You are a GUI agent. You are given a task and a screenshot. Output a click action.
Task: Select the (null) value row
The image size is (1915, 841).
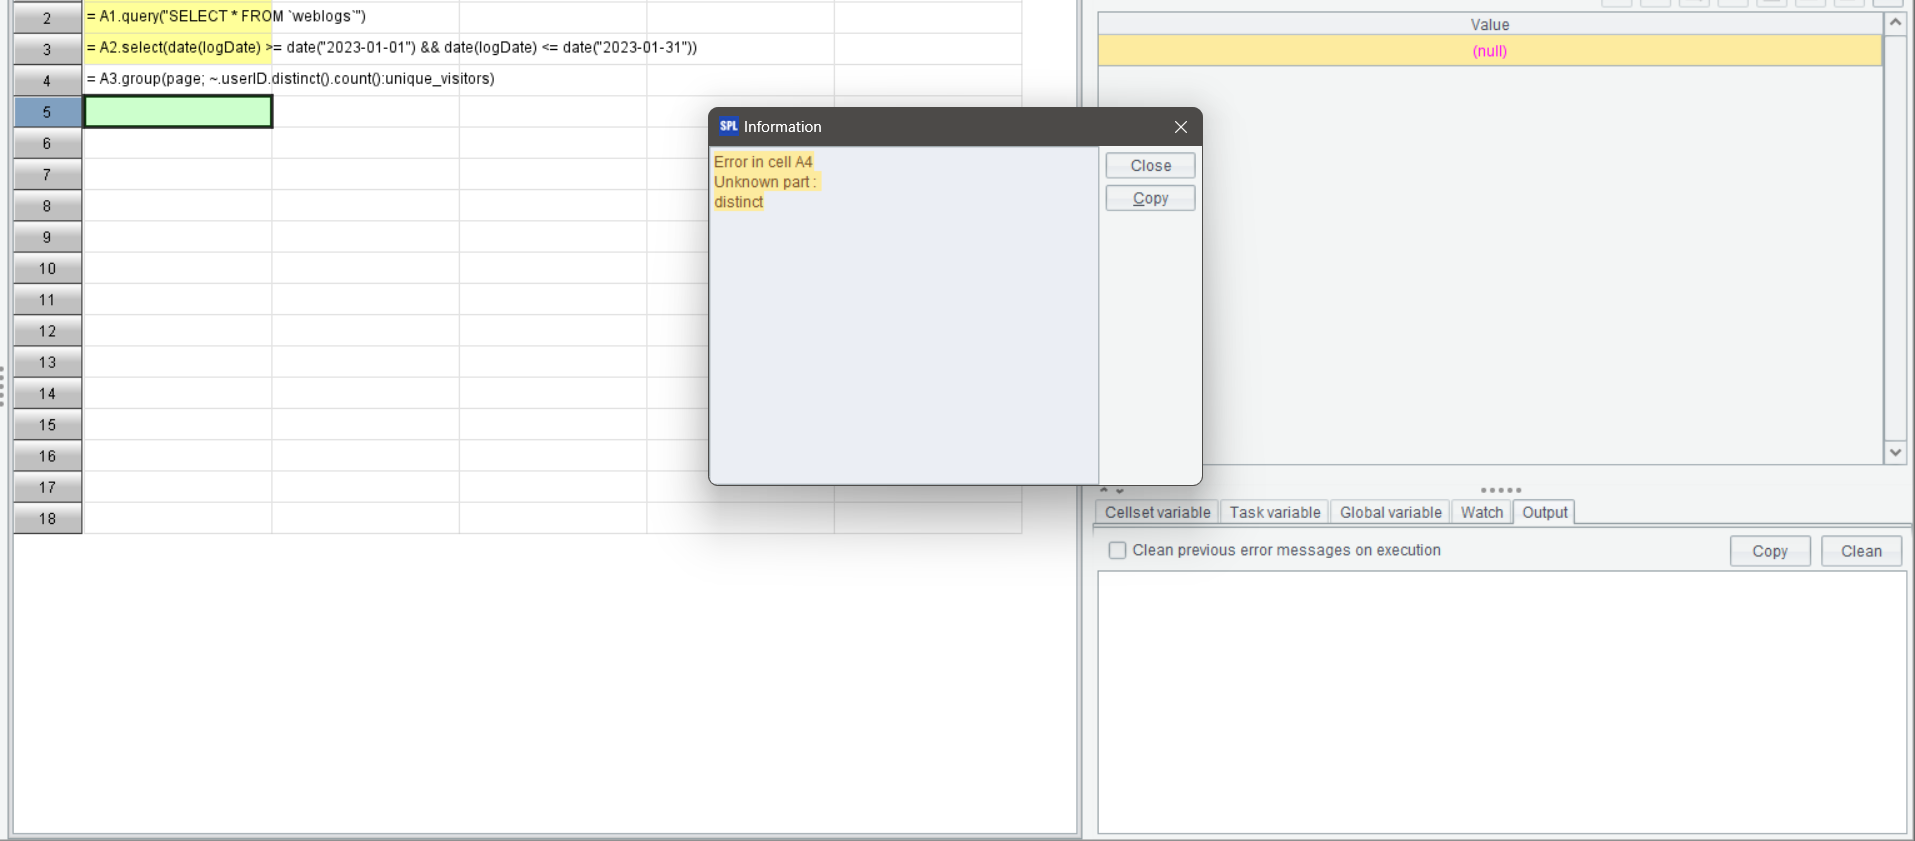click(1489, 51)
